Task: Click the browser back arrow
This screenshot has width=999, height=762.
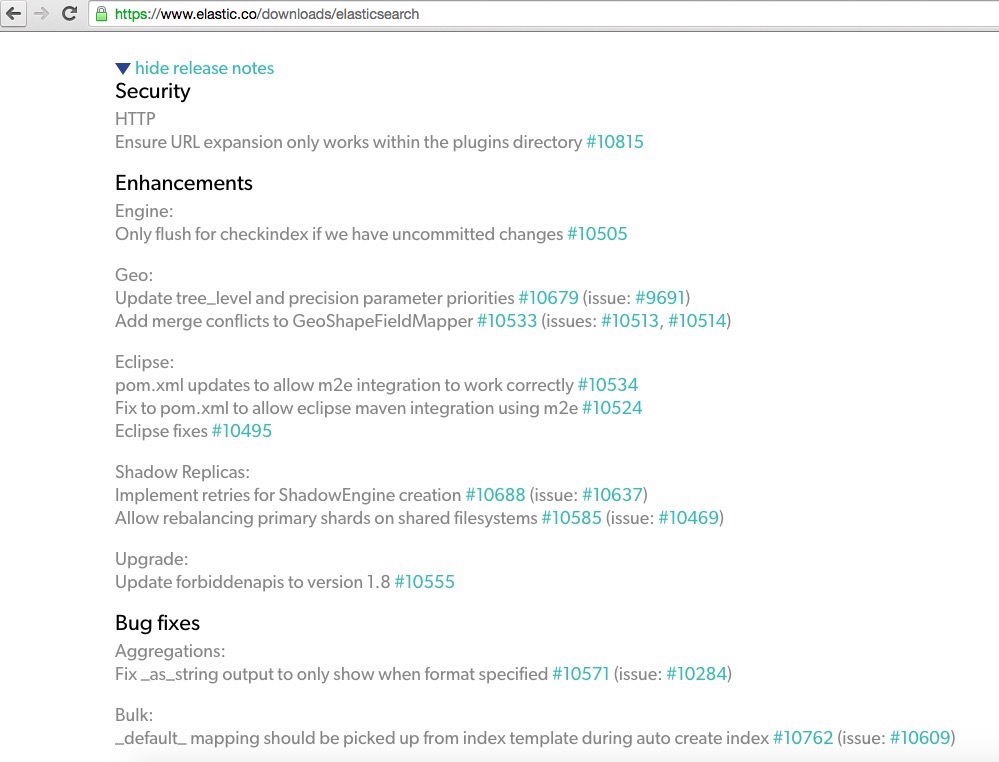Action: click(13, 13)
